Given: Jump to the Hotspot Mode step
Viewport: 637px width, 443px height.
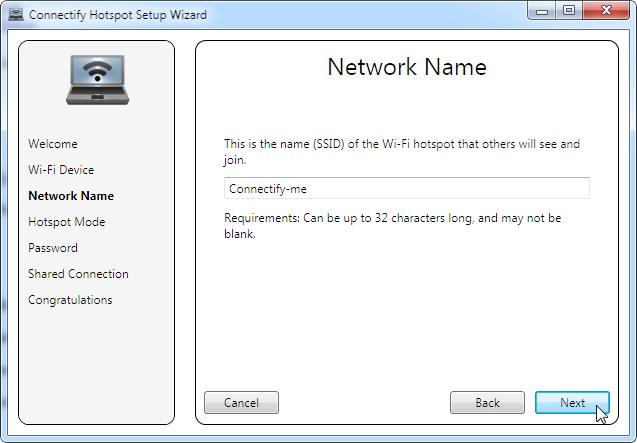Looking at the screenshot, I should pos(67,222).
